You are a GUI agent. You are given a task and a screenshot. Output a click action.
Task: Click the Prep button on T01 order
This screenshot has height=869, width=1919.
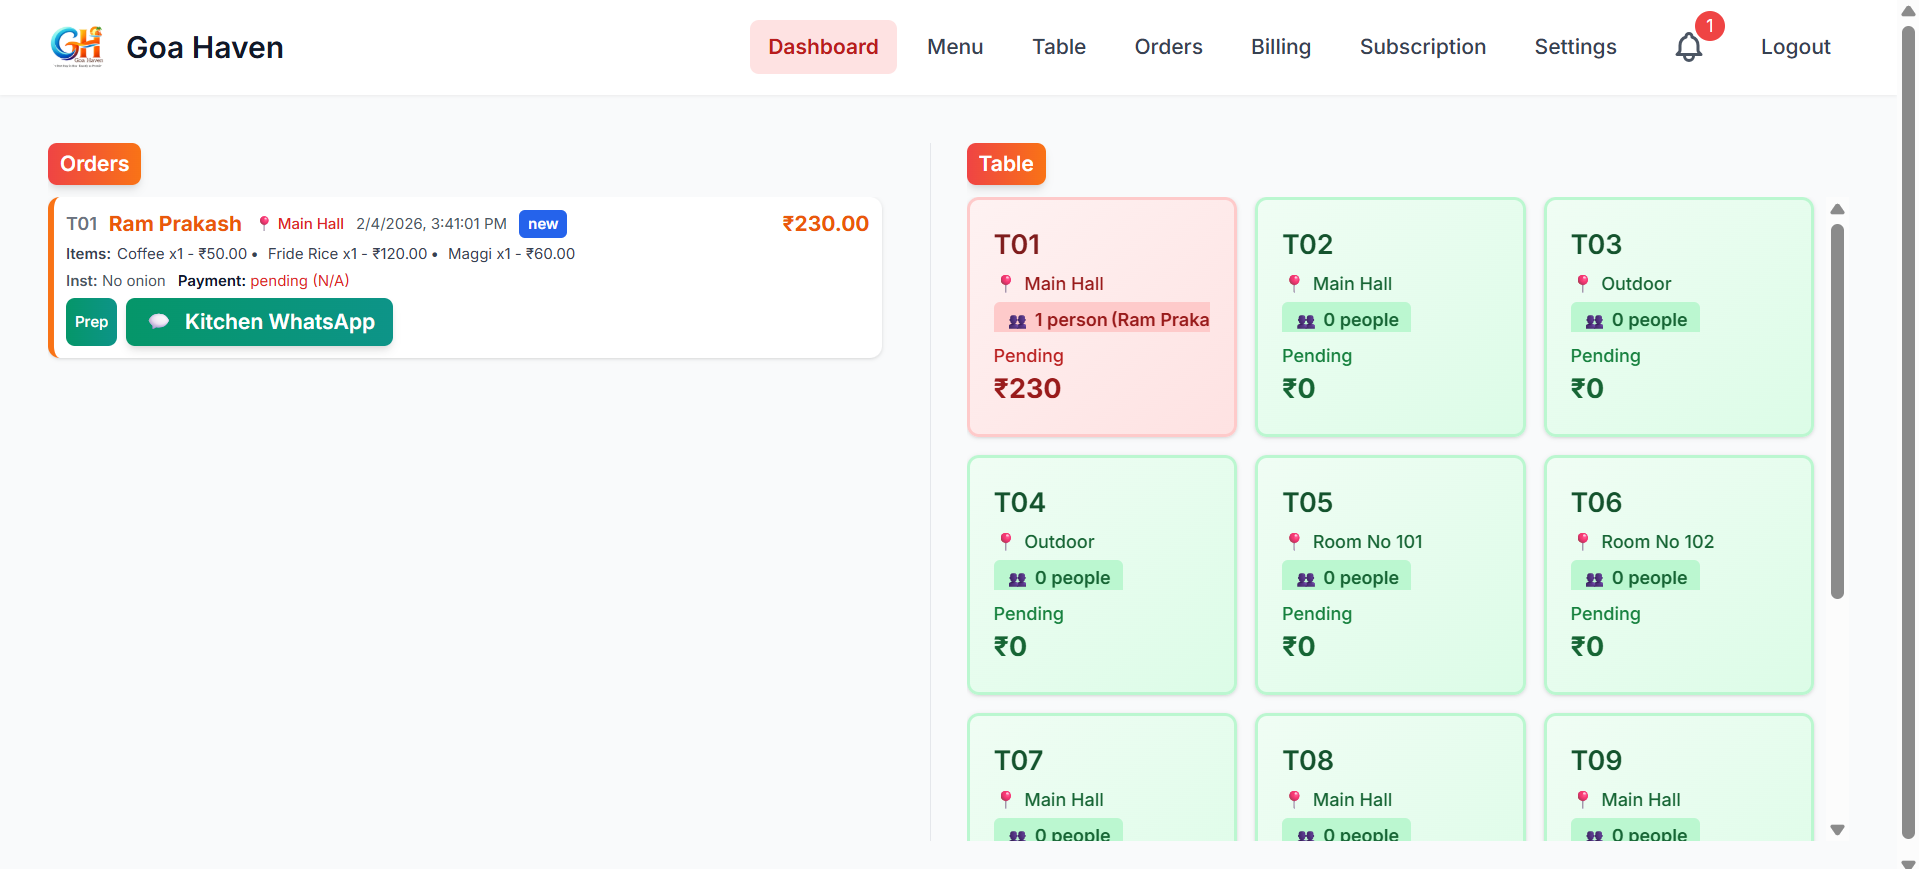(91, 322)
